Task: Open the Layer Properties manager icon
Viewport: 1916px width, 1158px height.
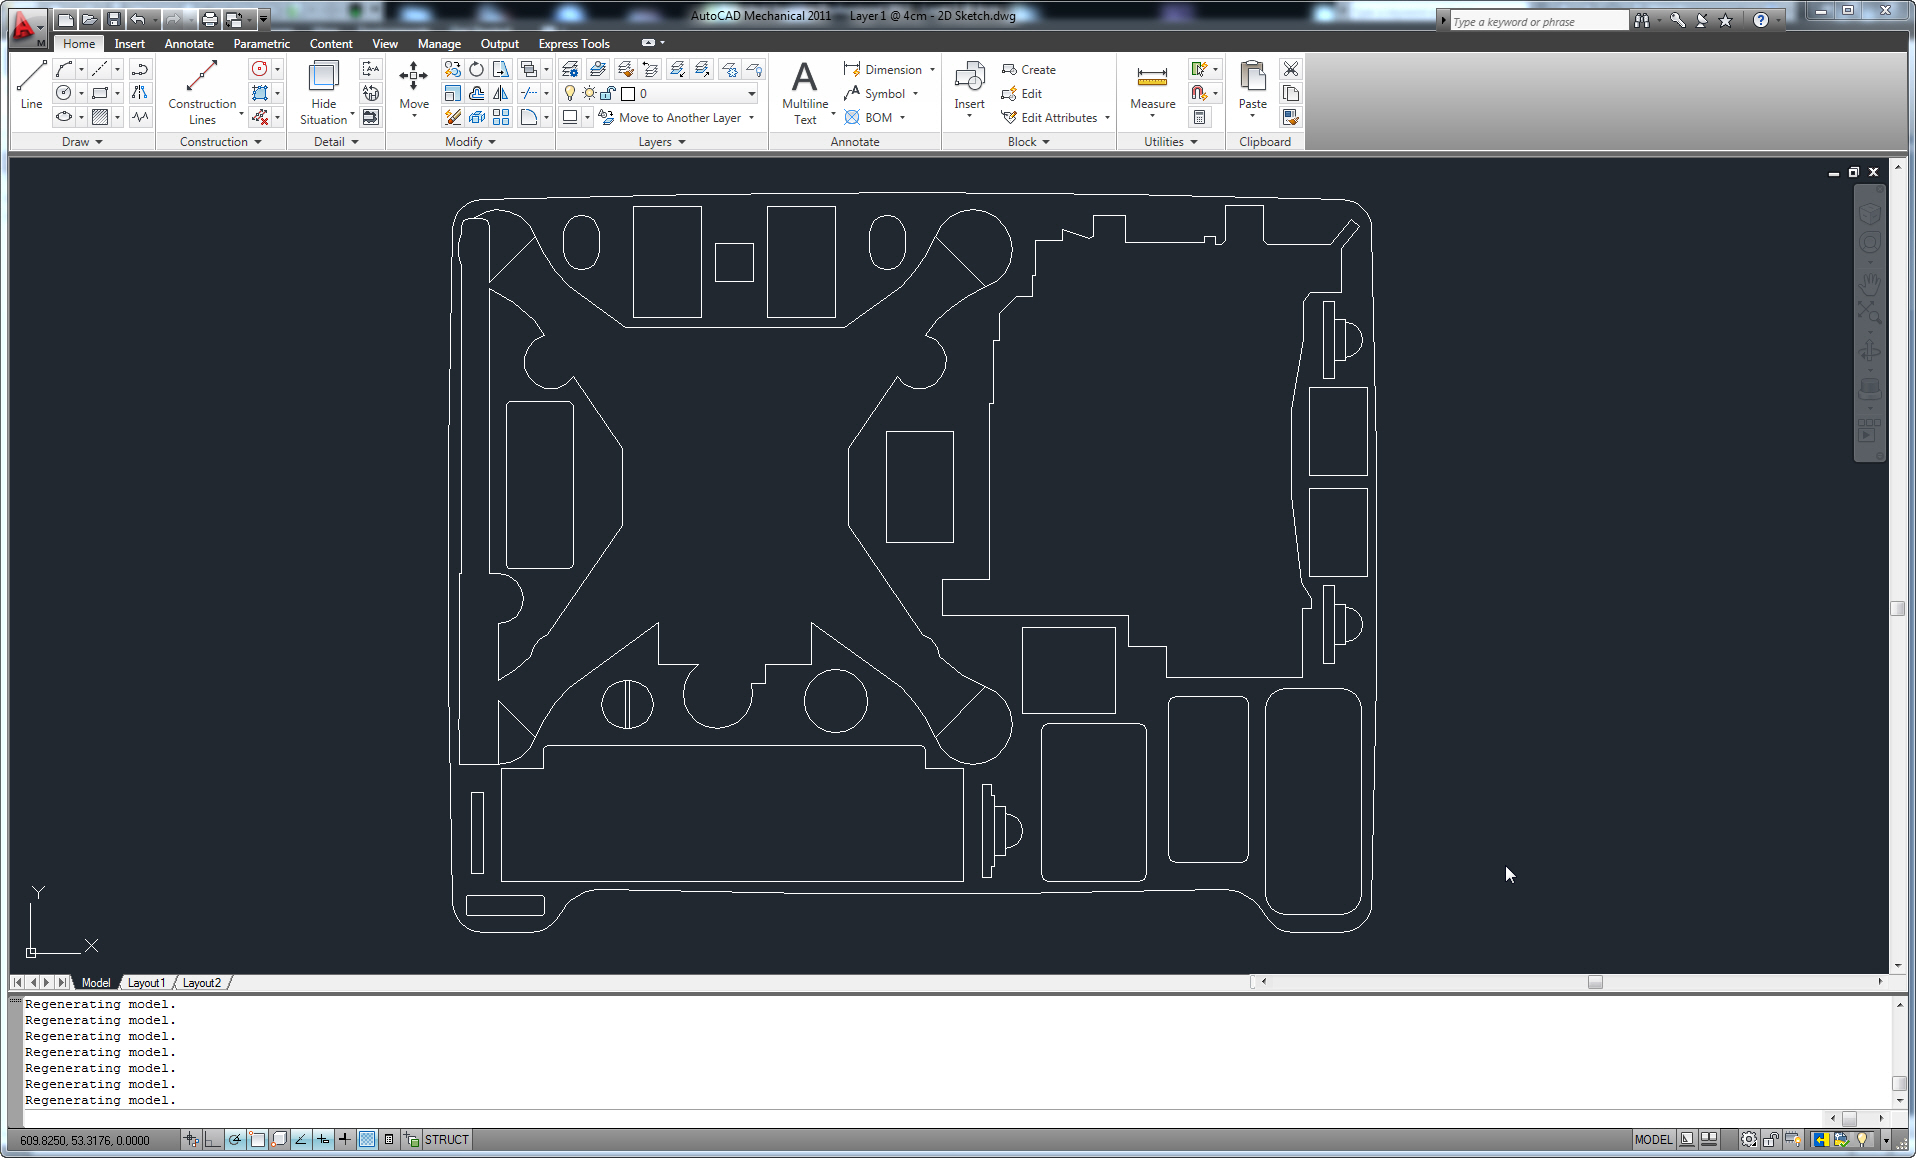Action: pos(570,69)
